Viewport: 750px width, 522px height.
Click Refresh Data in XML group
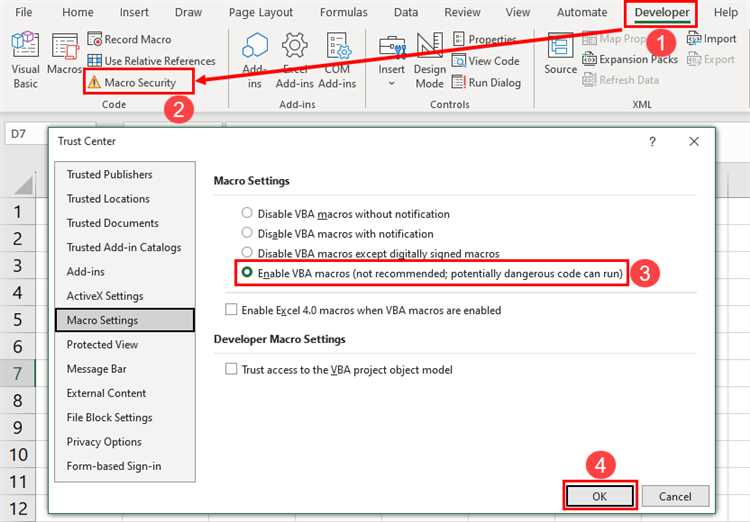tap(621, 80)
